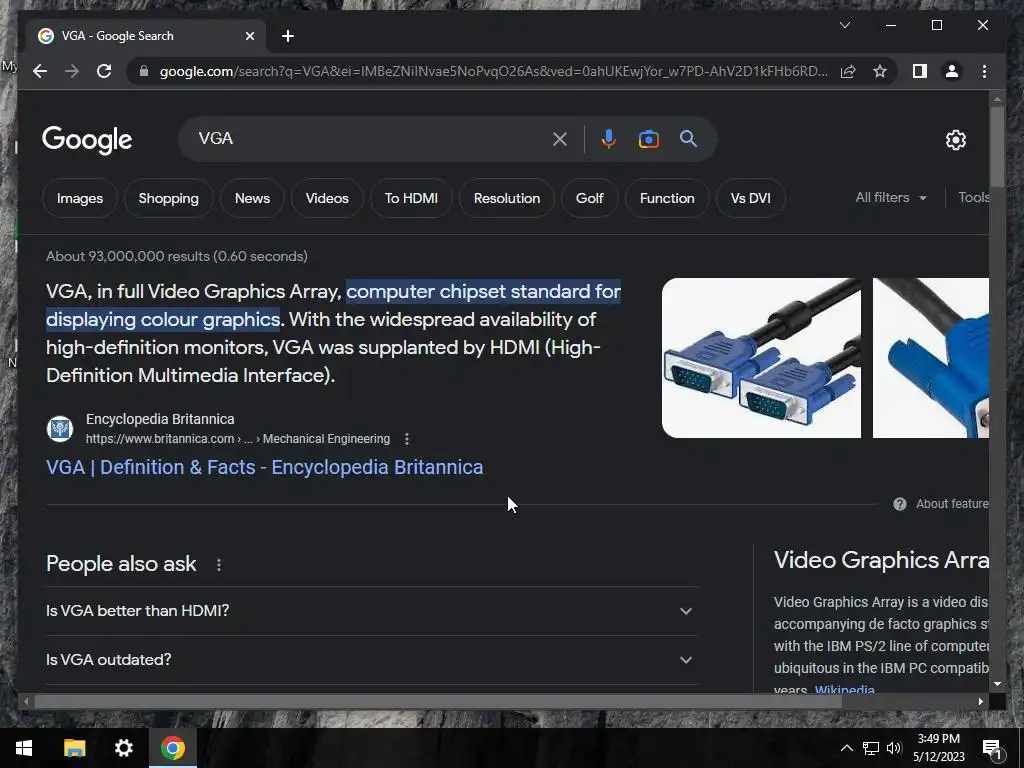Bookmark this page with star icon
This screenshot has width=1024, height=768.
coord(880,71)
